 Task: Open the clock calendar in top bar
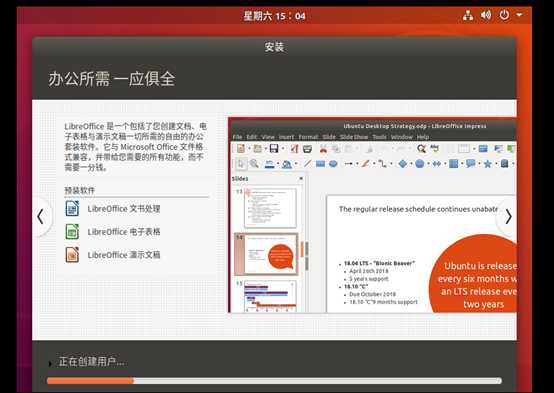point(274,16)
